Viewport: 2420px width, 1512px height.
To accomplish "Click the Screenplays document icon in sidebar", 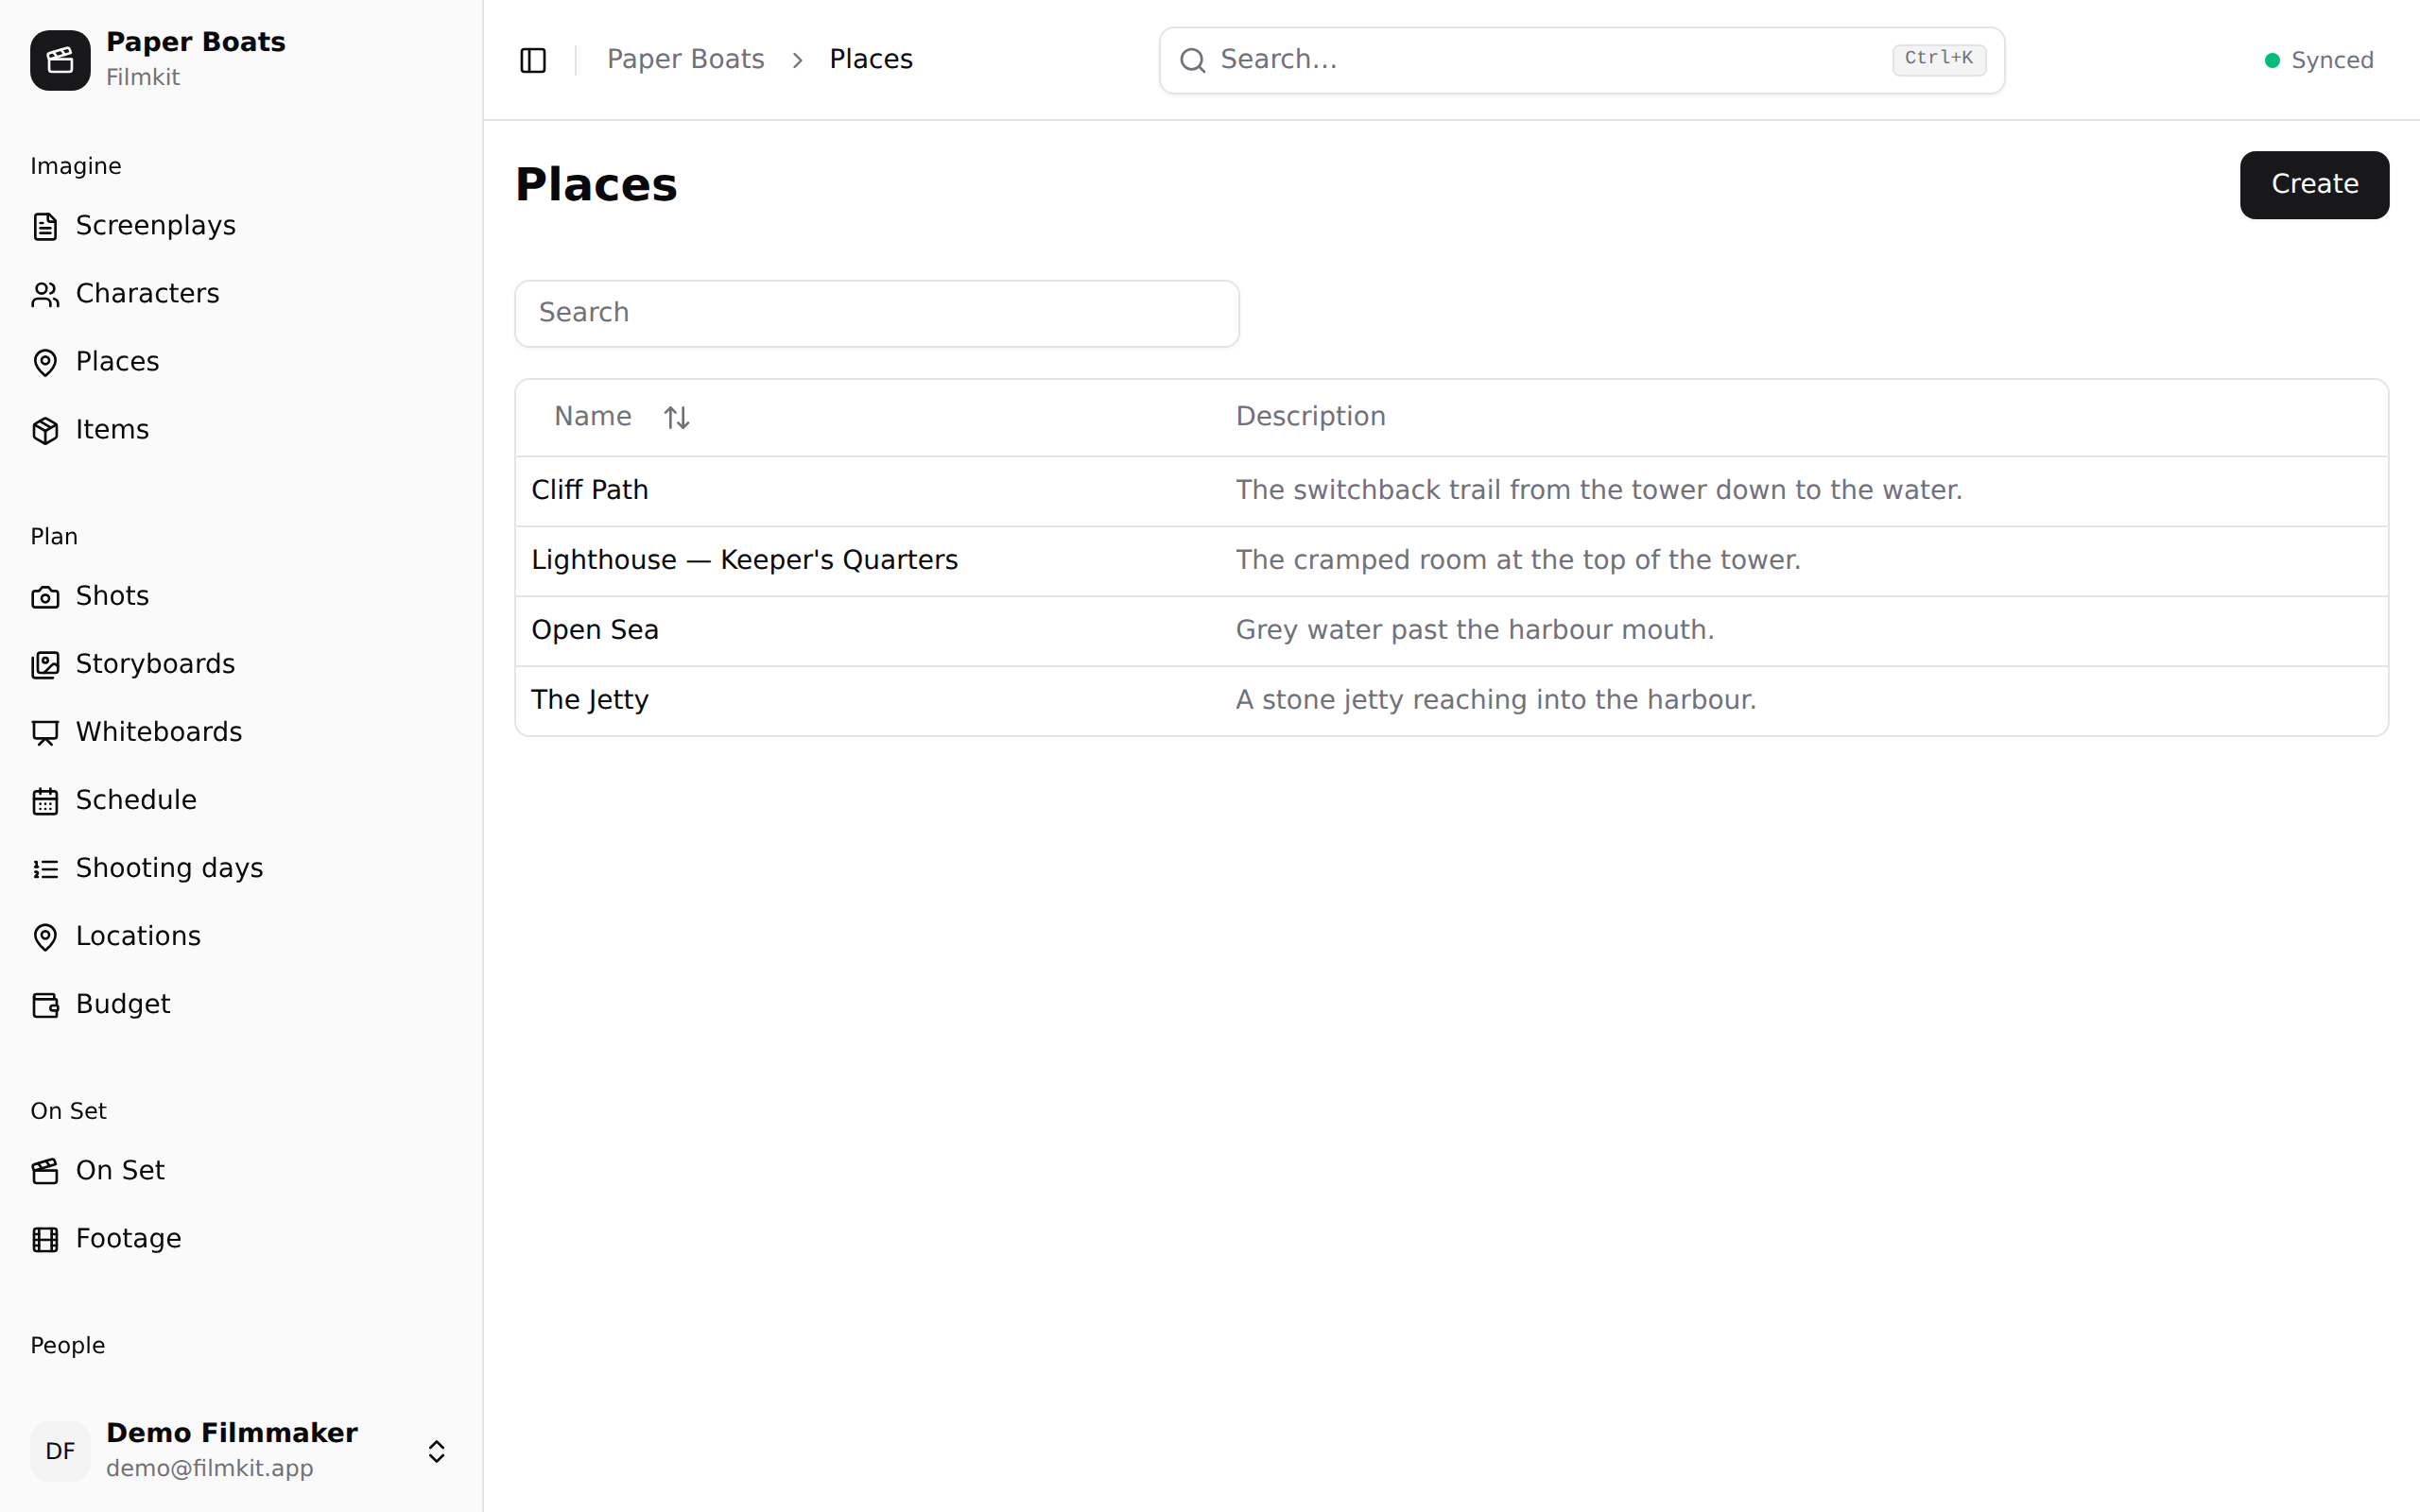I will (45, 226).
